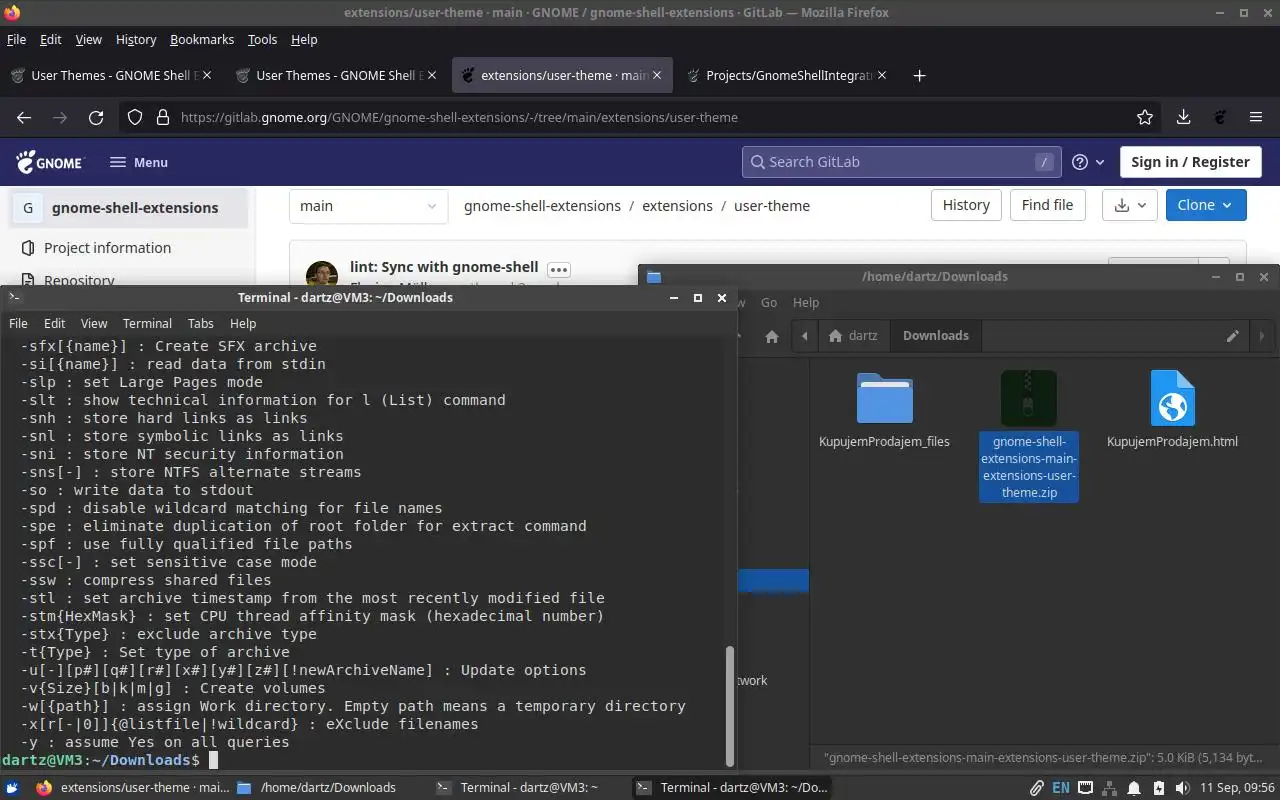
Task: Click the terminal vertical scrollbar
Action: click(730, 705)
